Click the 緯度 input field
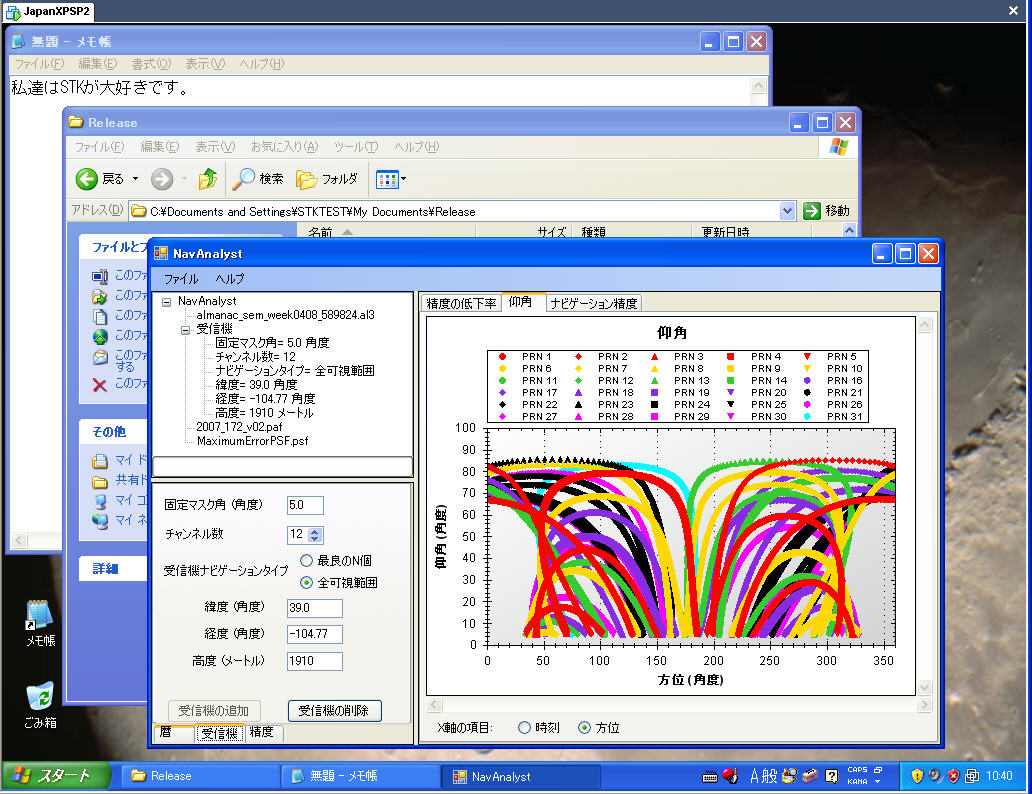The width and height of the screenshot is (1032, 794). (315, 608)
